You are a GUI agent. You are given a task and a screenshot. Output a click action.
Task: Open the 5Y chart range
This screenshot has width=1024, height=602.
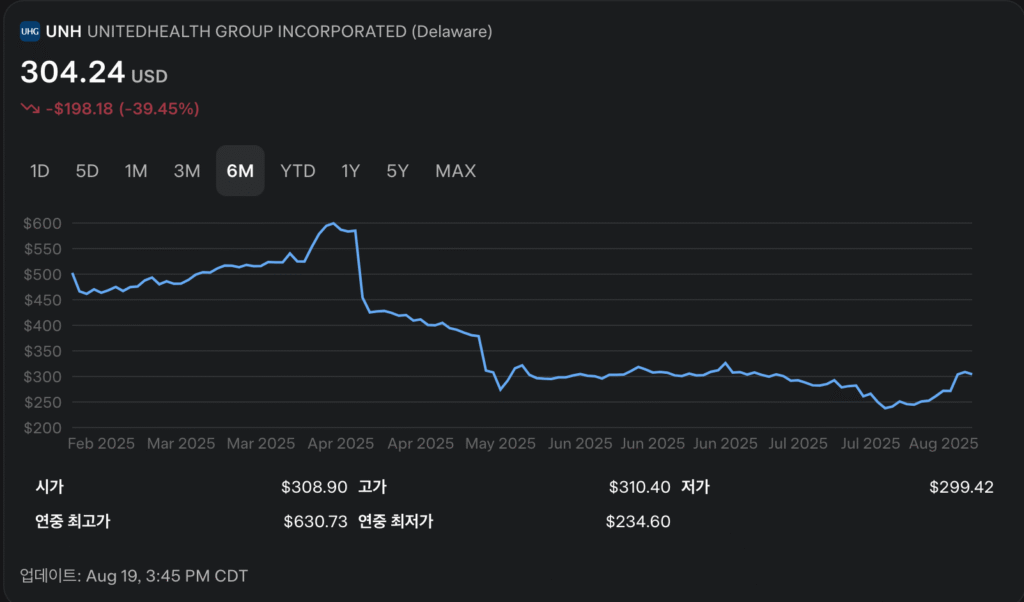(x=398, y=171)
